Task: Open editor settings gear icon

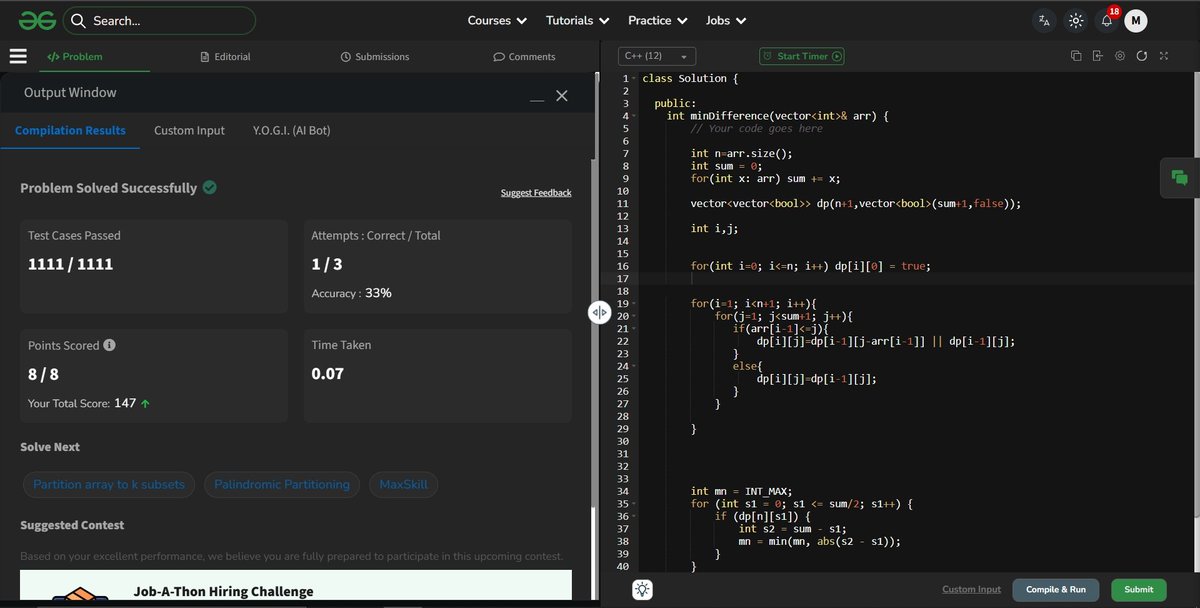Action: tap(1120, 56)
